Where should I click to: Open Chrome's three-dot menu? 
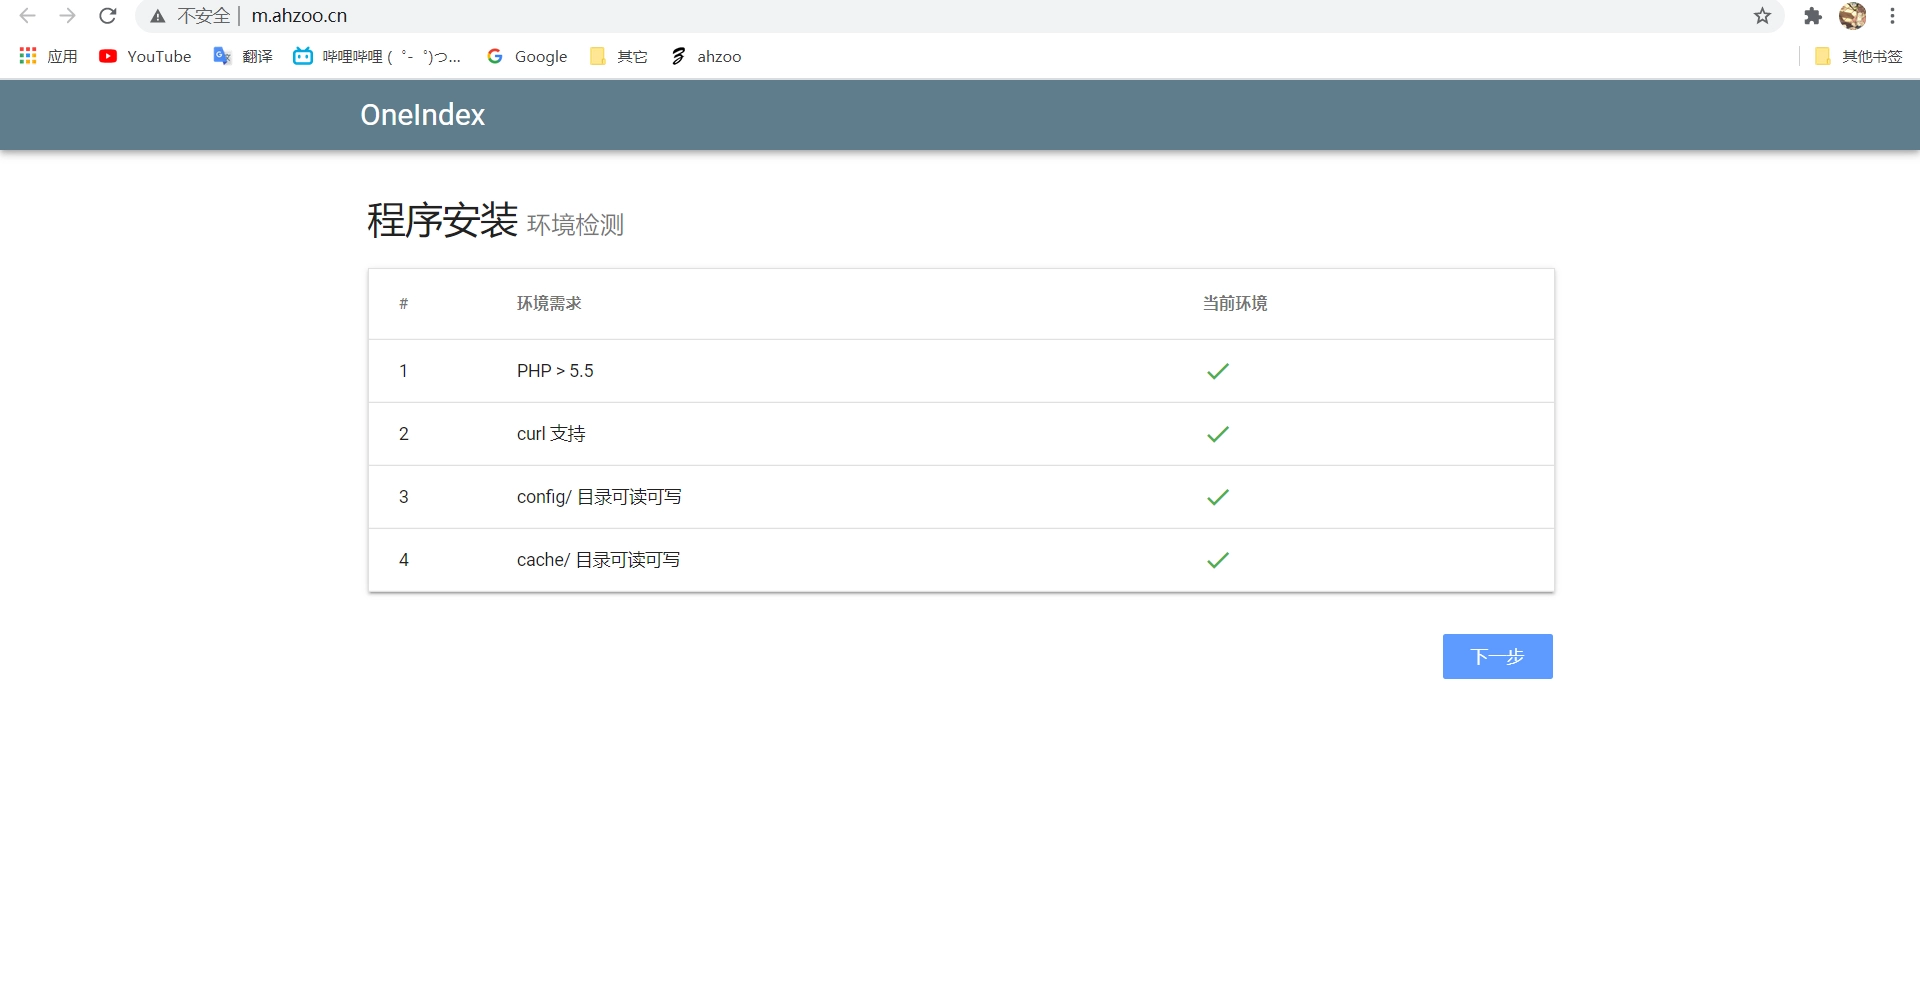[1893, 16]
